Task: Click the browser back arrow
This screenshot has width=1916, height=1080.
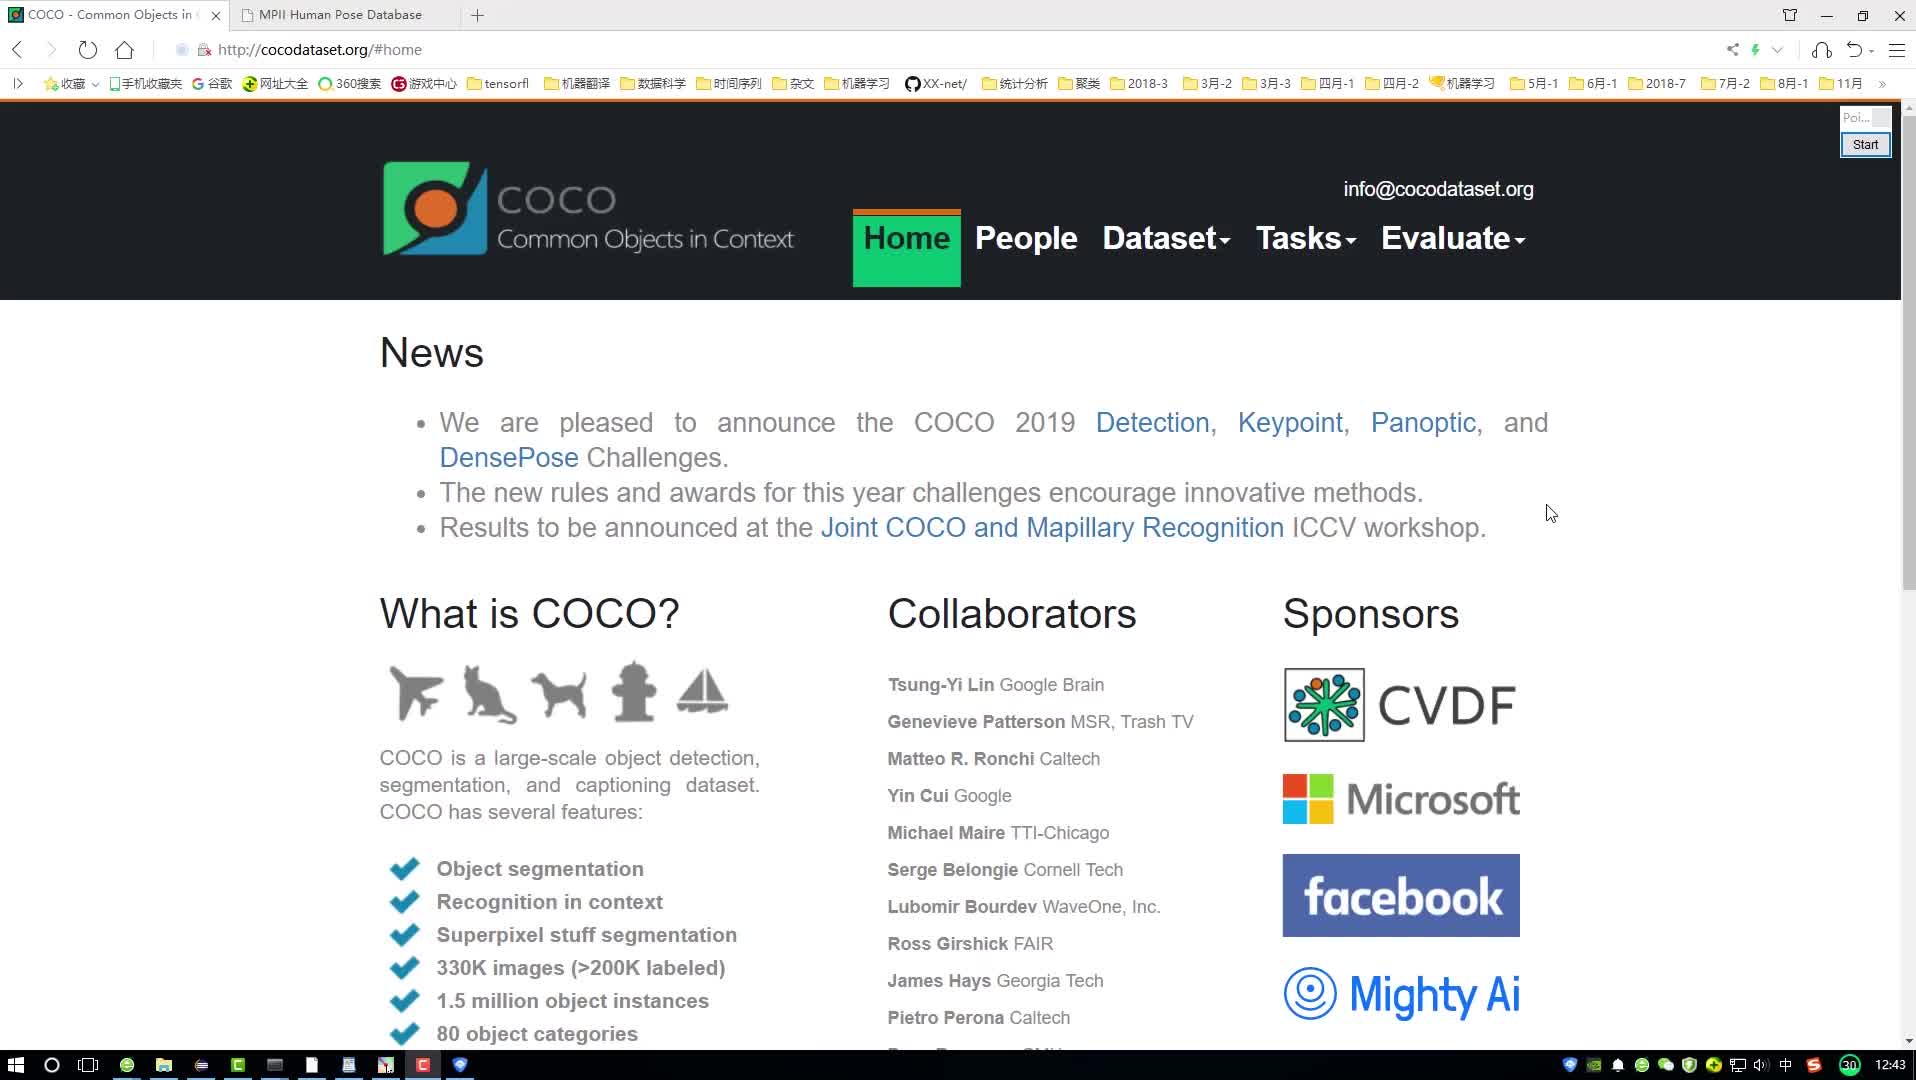Action: (x=18, y=50)
